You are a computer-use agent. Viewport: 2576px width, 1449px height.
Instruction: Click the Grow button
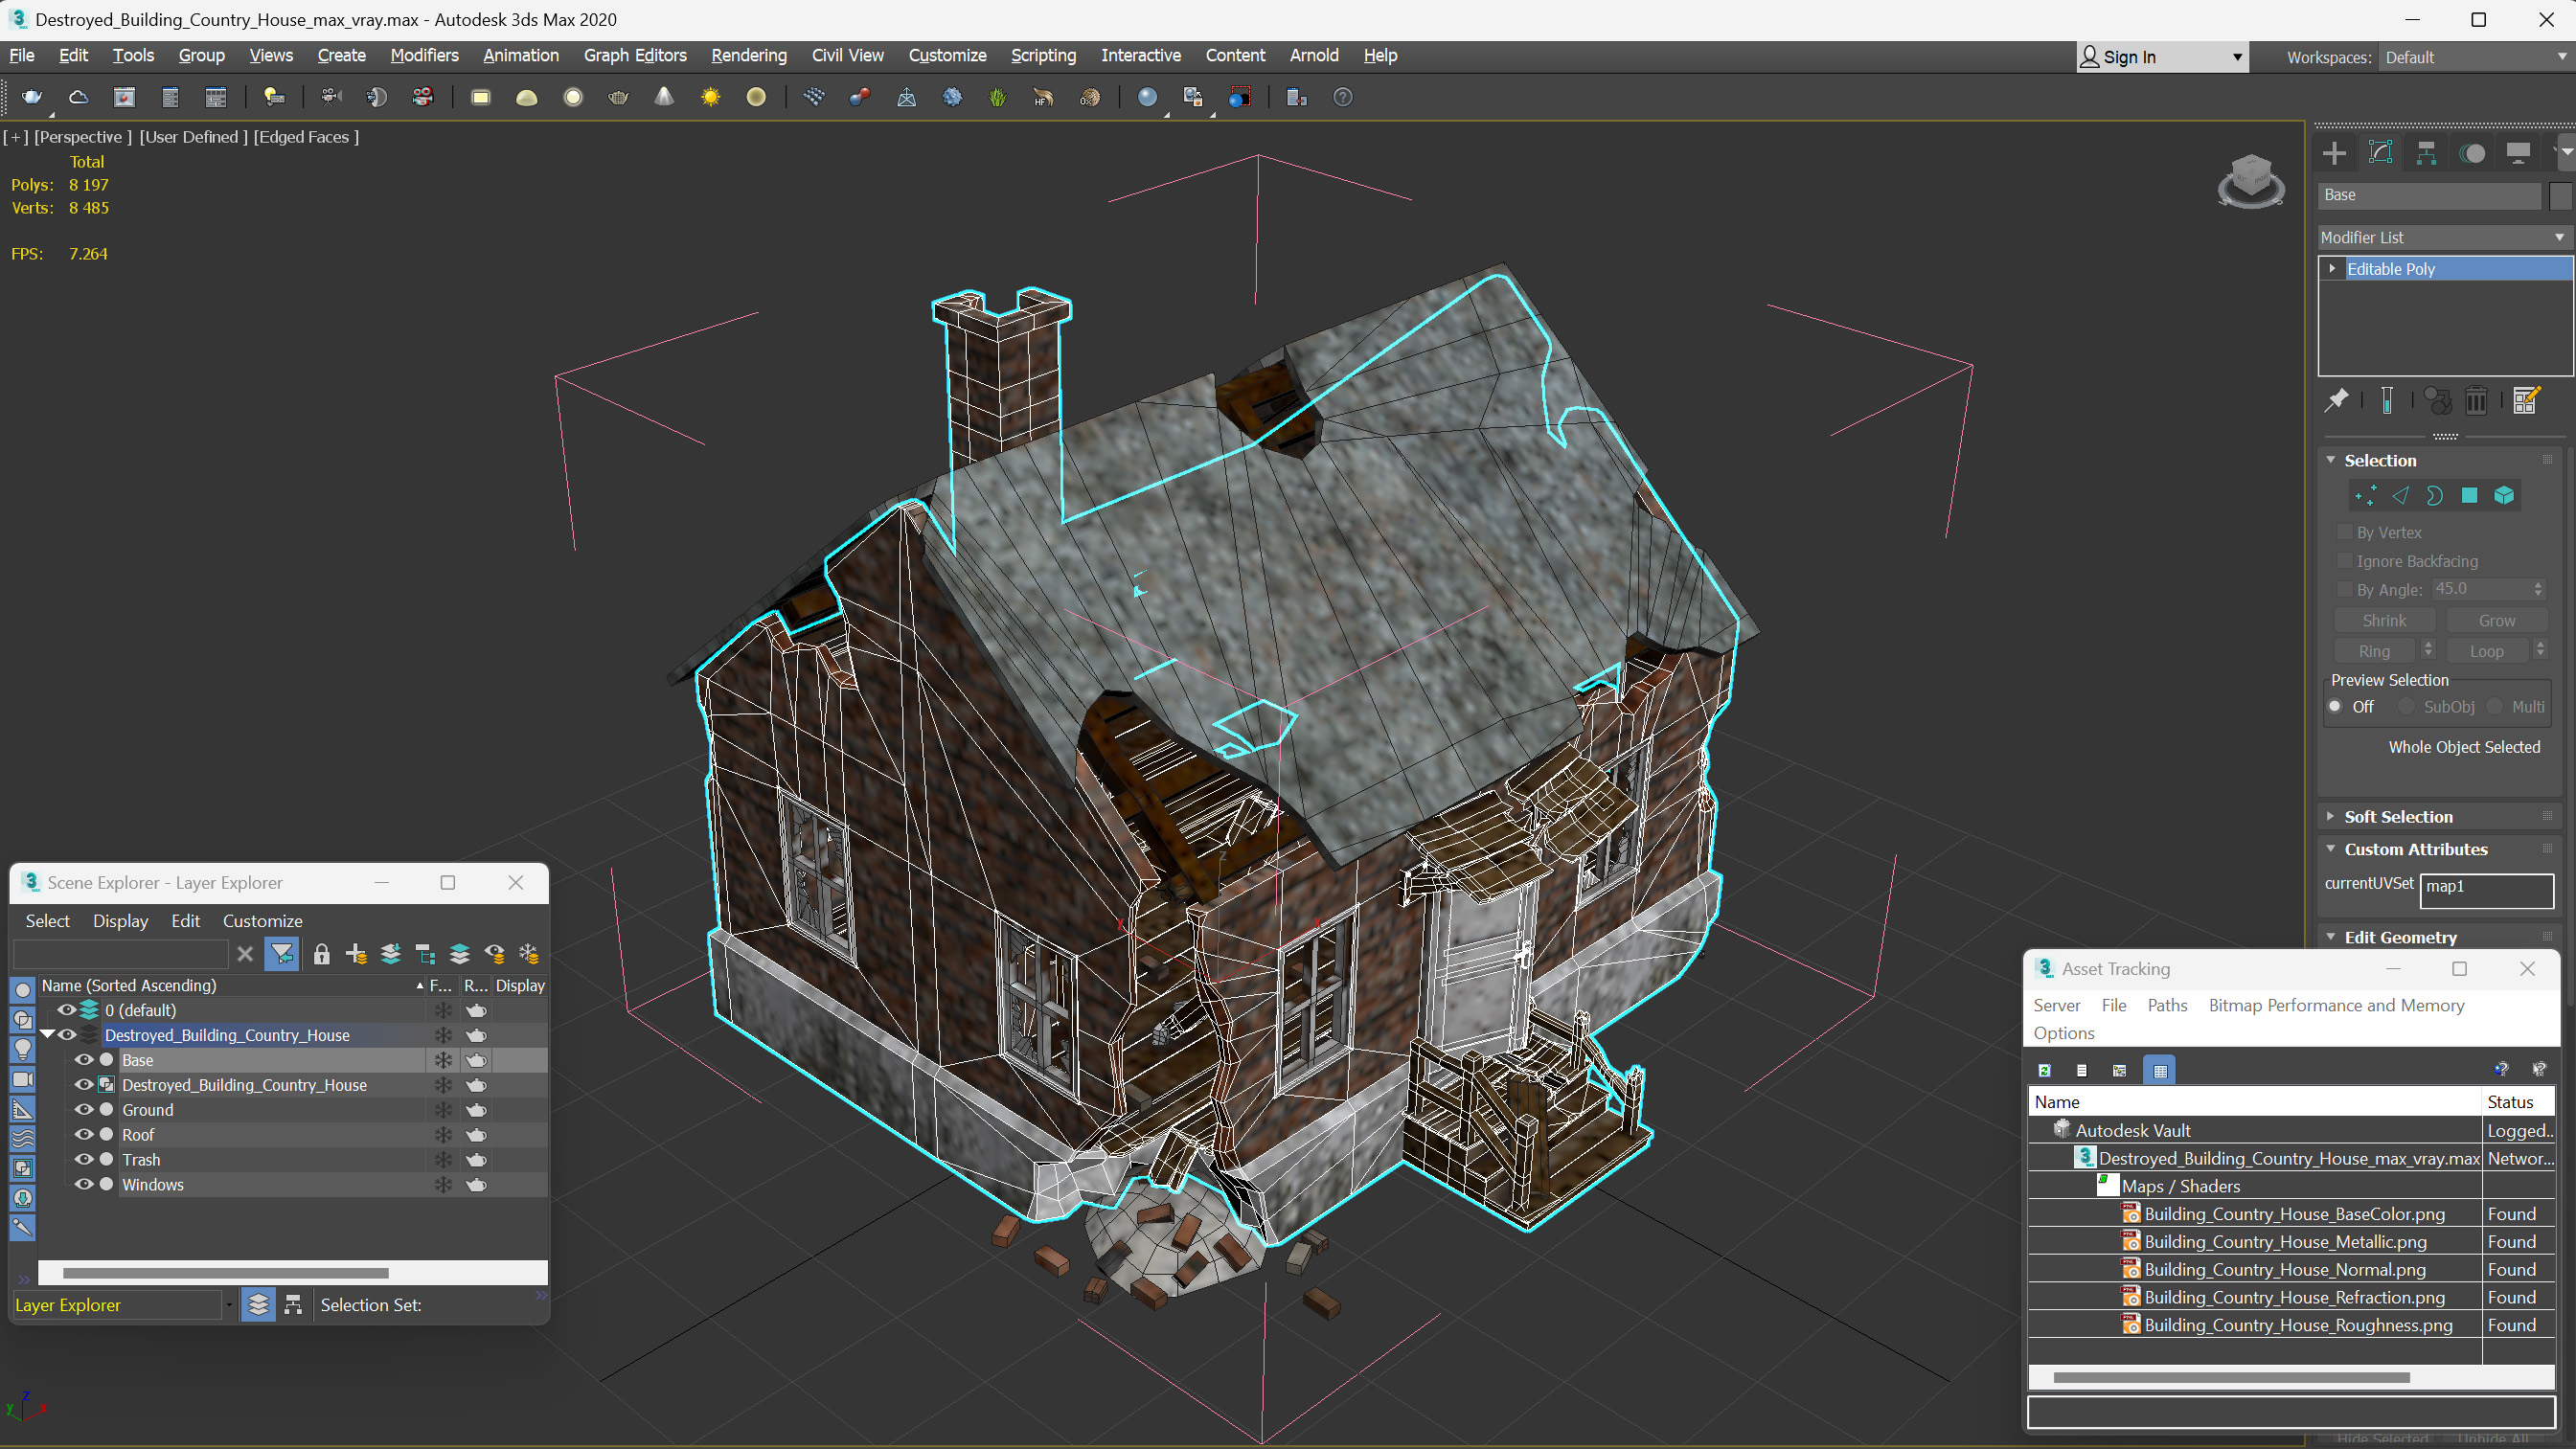pyautogui.click(x=2497, y=620)
